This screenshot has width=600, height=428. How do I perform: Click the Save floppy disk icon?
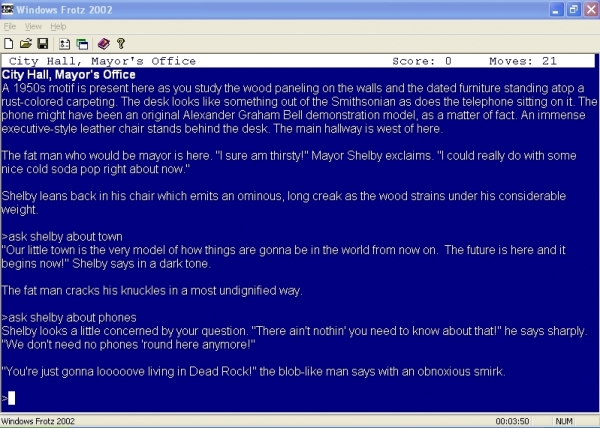pos(42,44)
